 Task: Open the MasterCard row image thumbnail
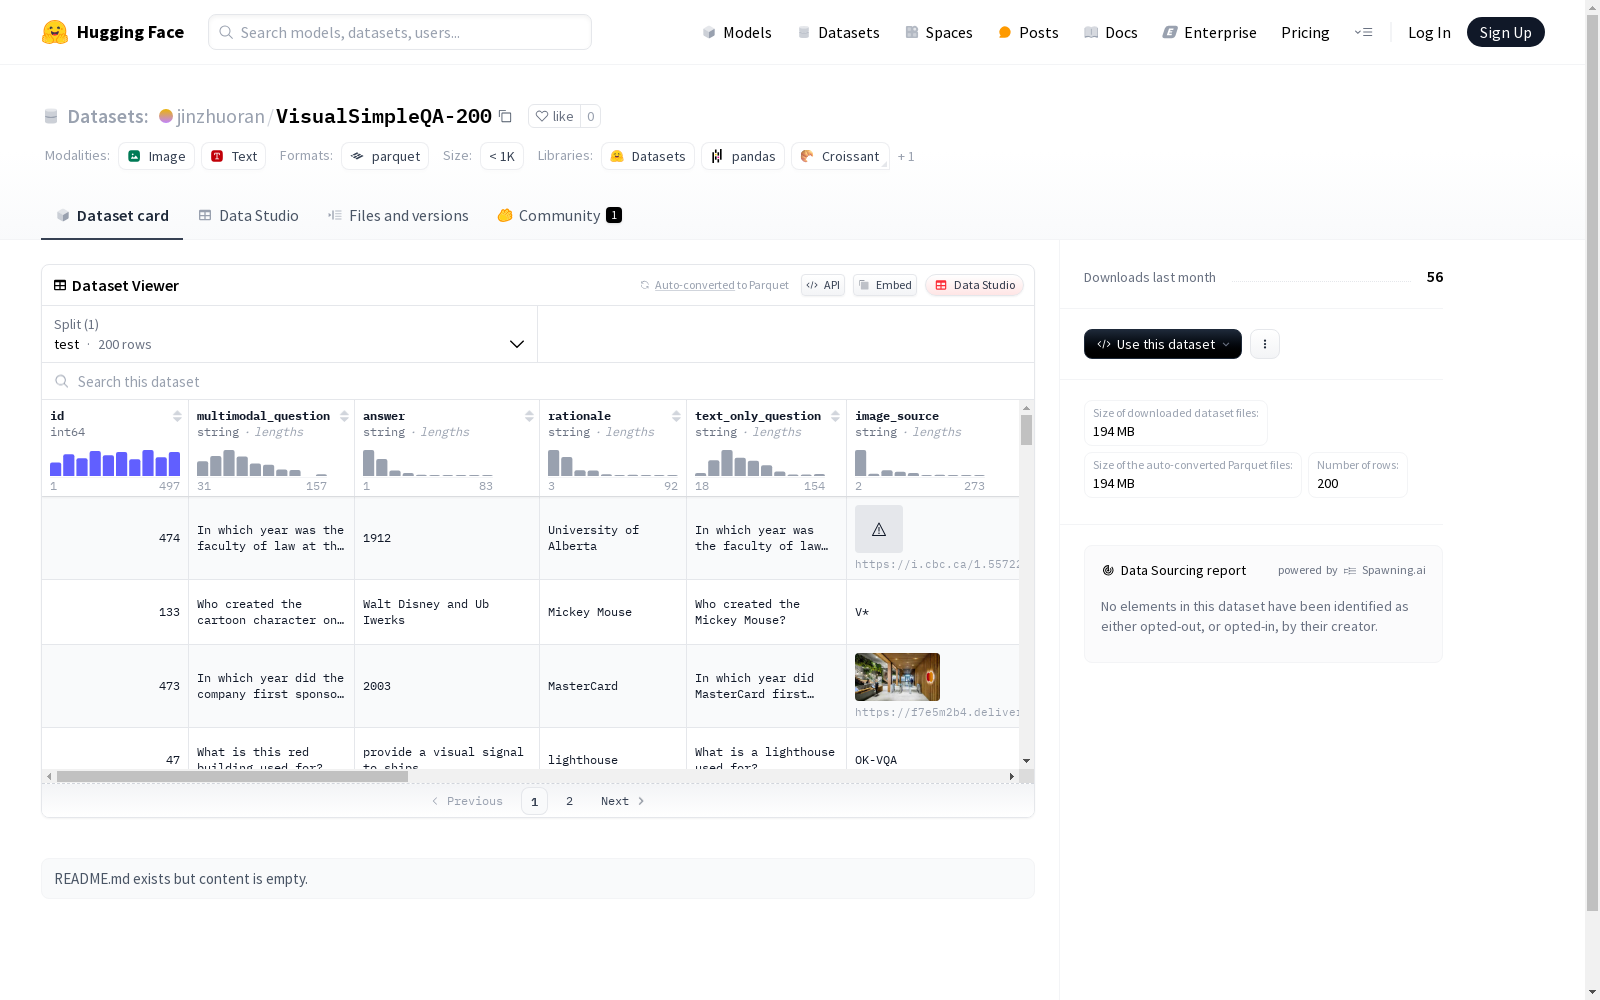tap(897, 677)
